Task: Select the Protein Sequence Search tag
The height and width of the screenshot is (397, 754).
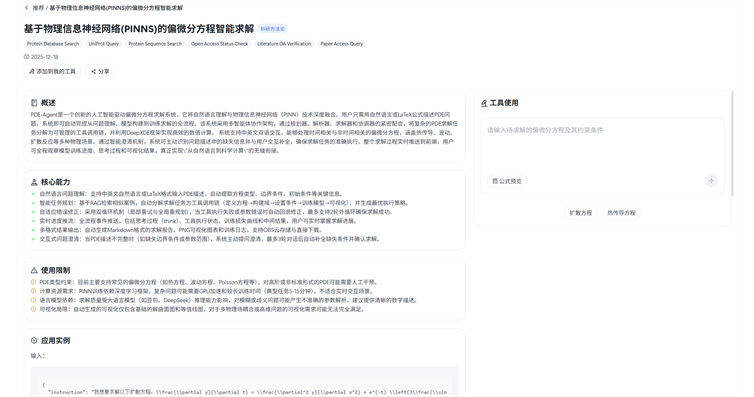Action: pyautogui.click(x=155, y=44)
